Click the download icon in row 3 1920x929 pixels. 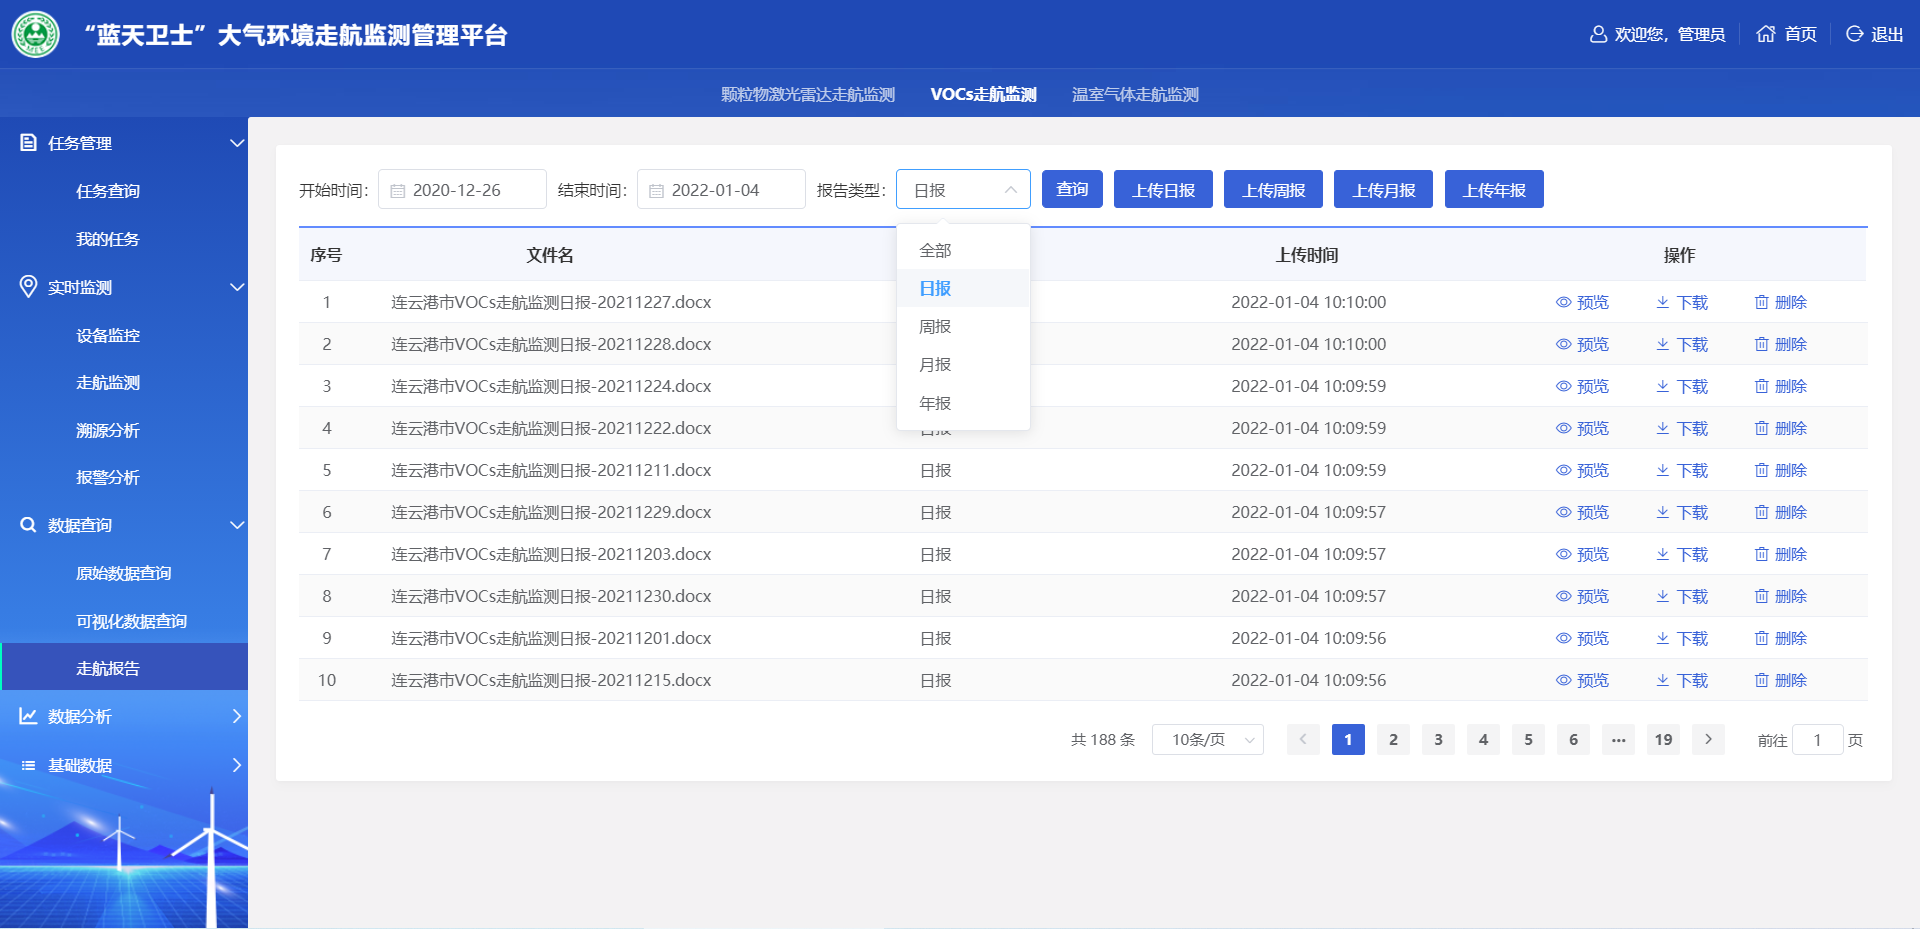1662,386
